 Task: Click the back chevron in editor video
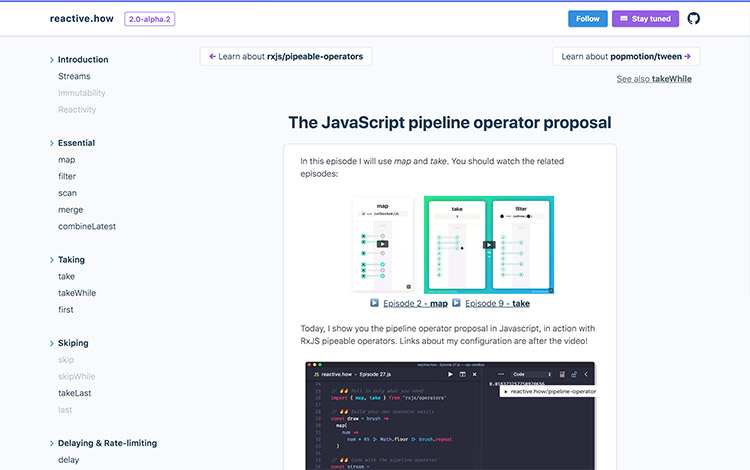pos(586,374)
